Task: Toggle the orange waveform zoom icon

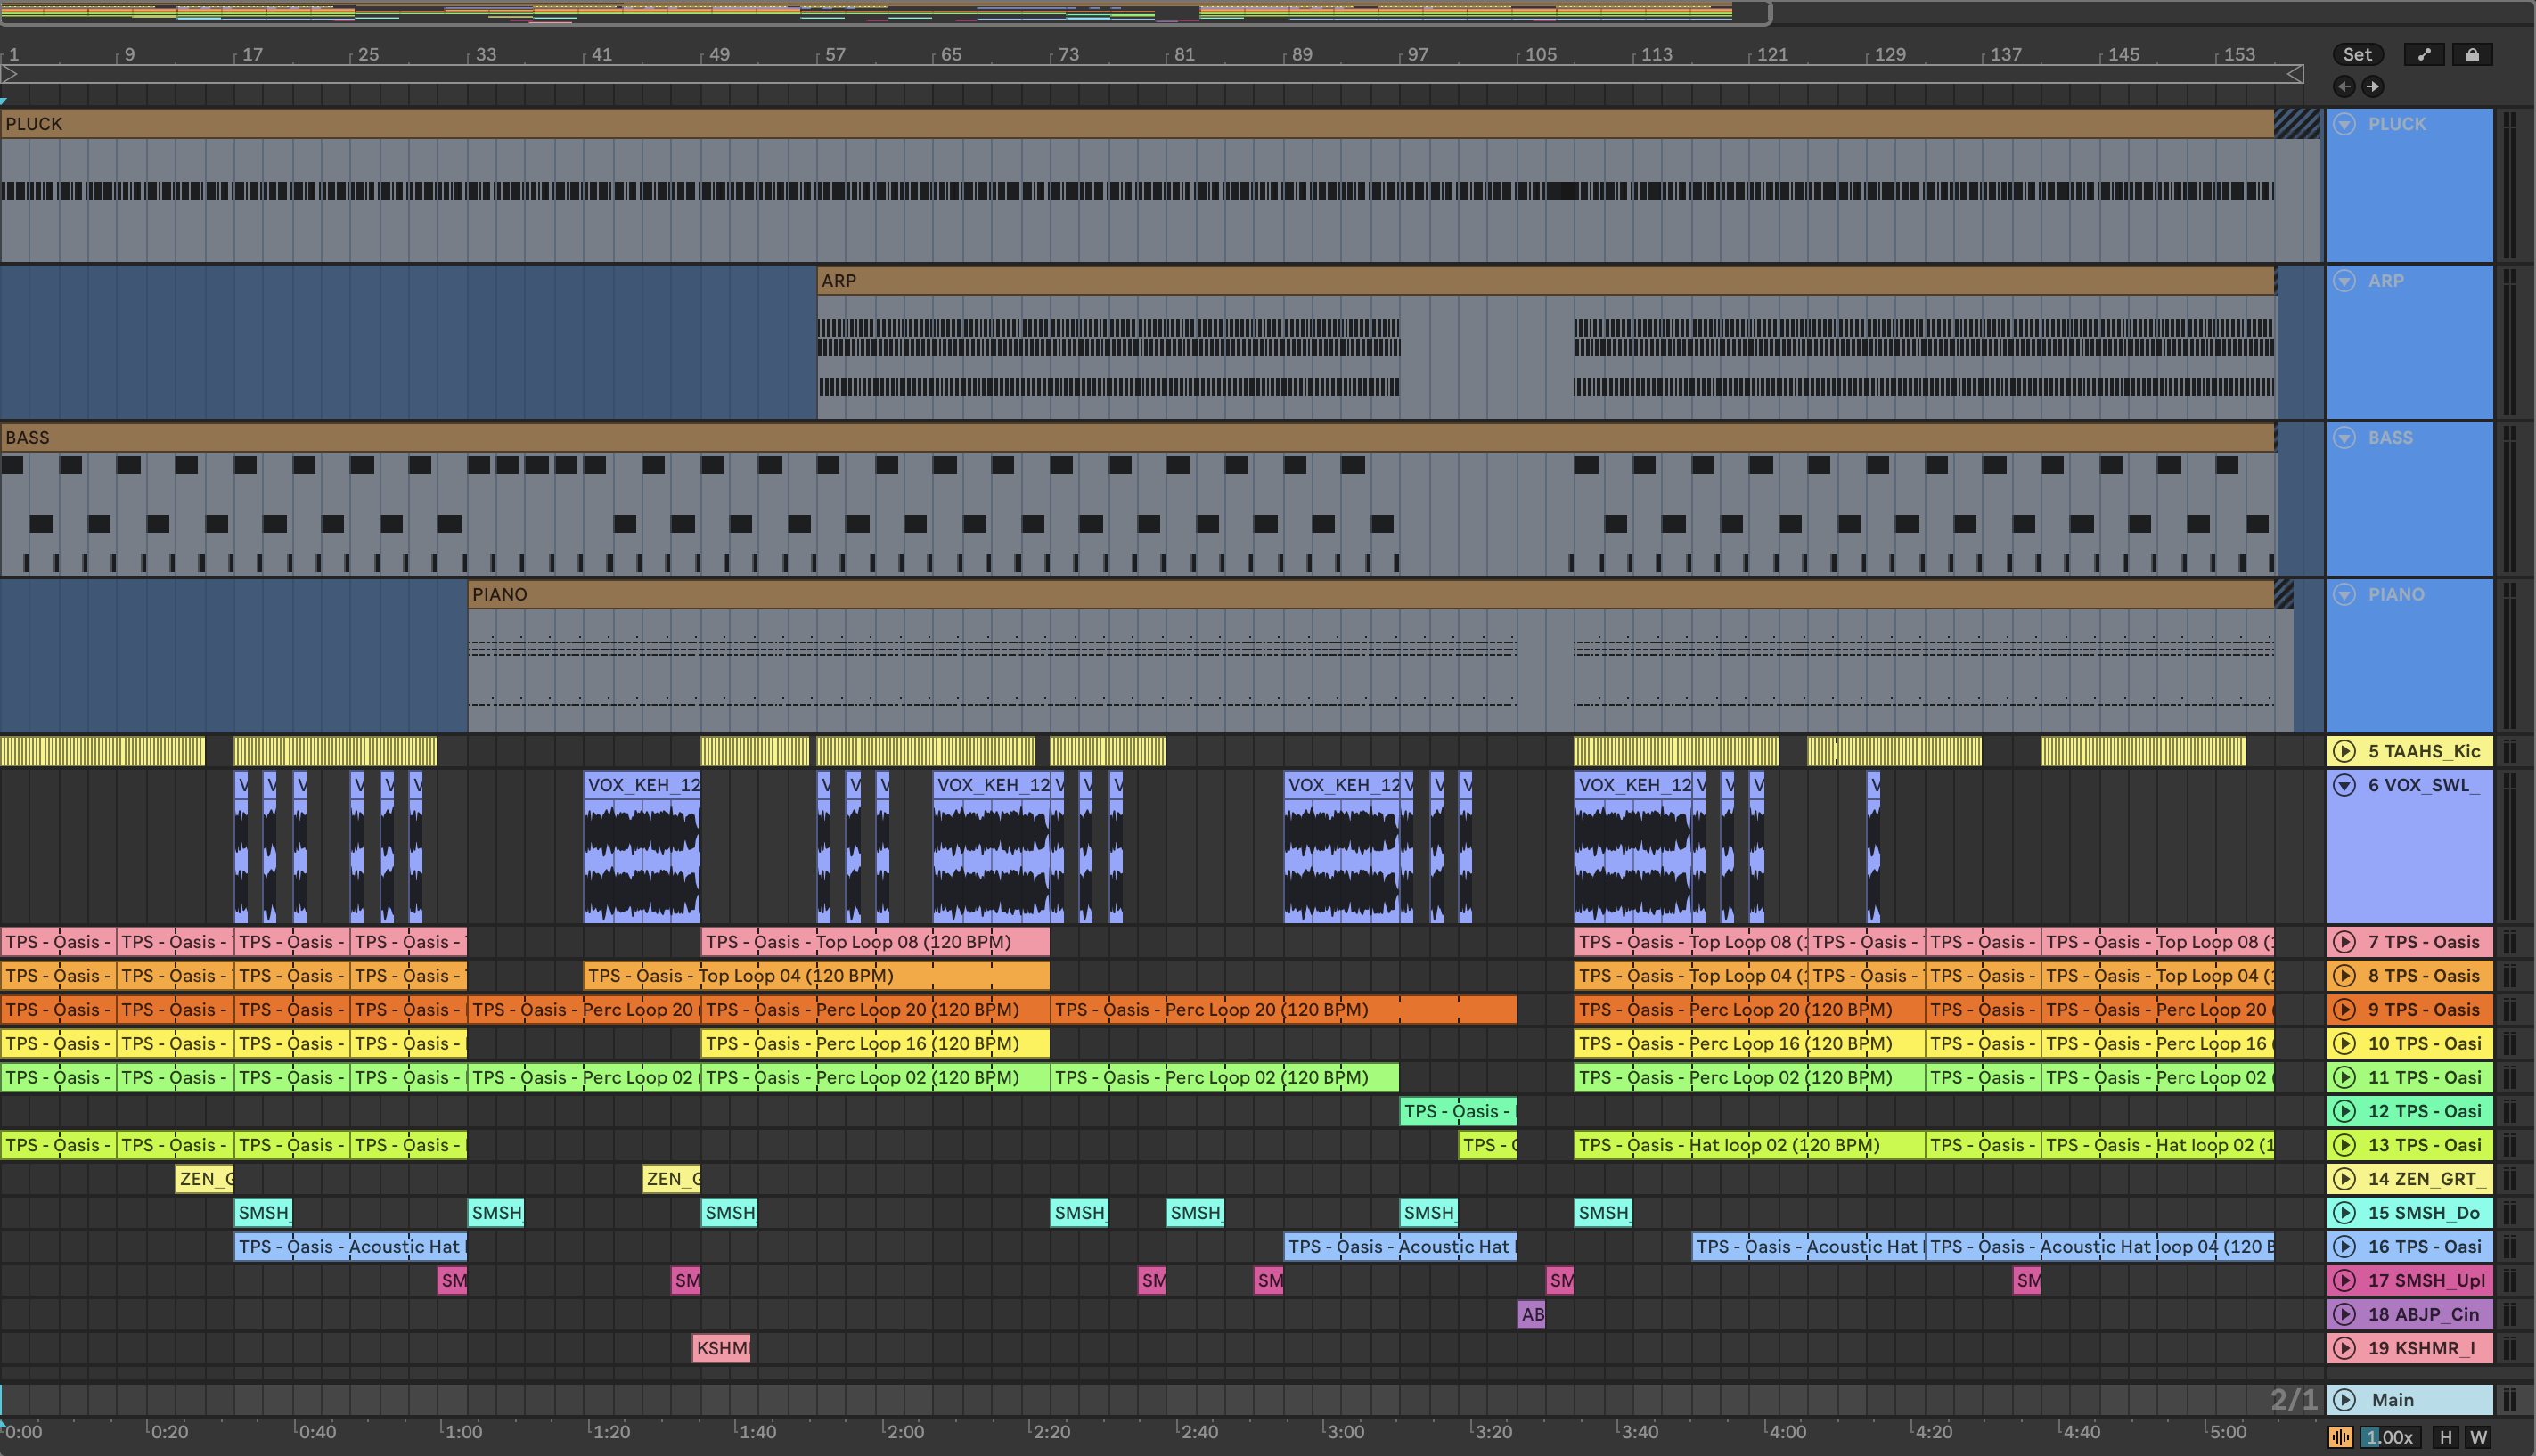Action: coord(2341,1437)
